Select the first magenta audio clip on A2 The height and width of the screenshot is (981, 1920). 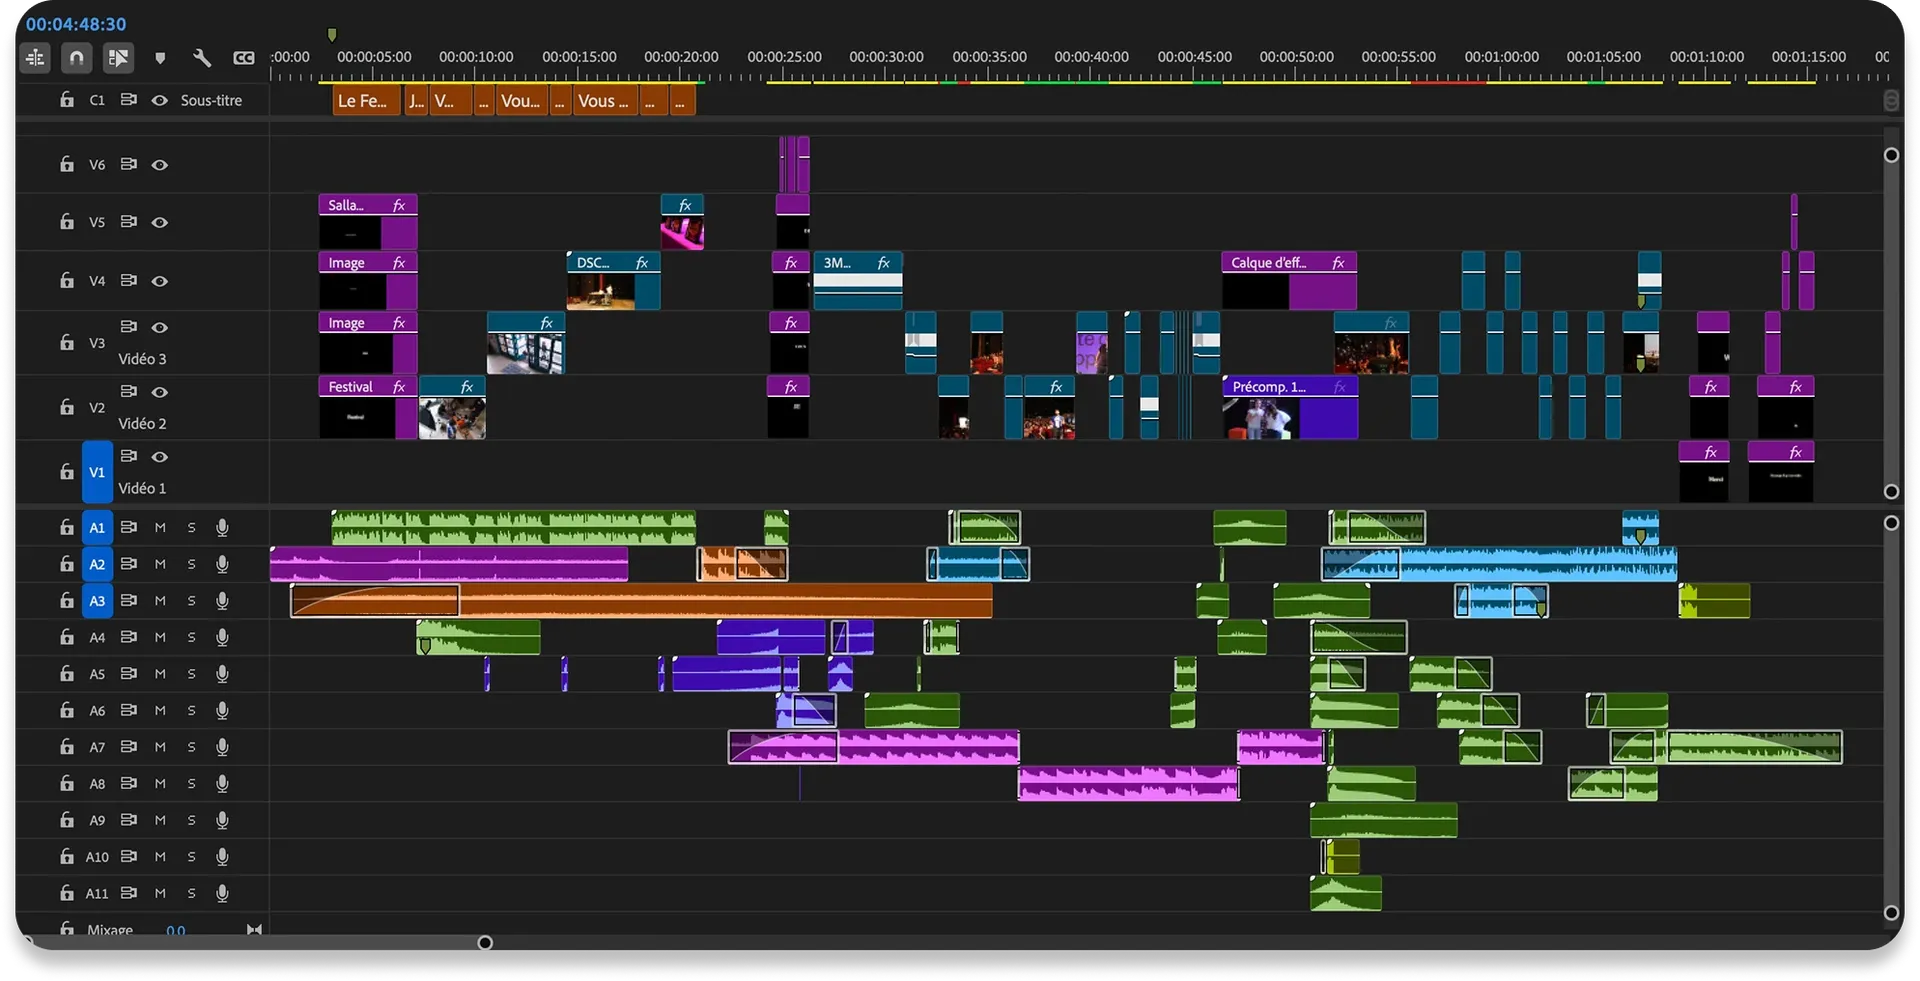(x=449, y=564)
